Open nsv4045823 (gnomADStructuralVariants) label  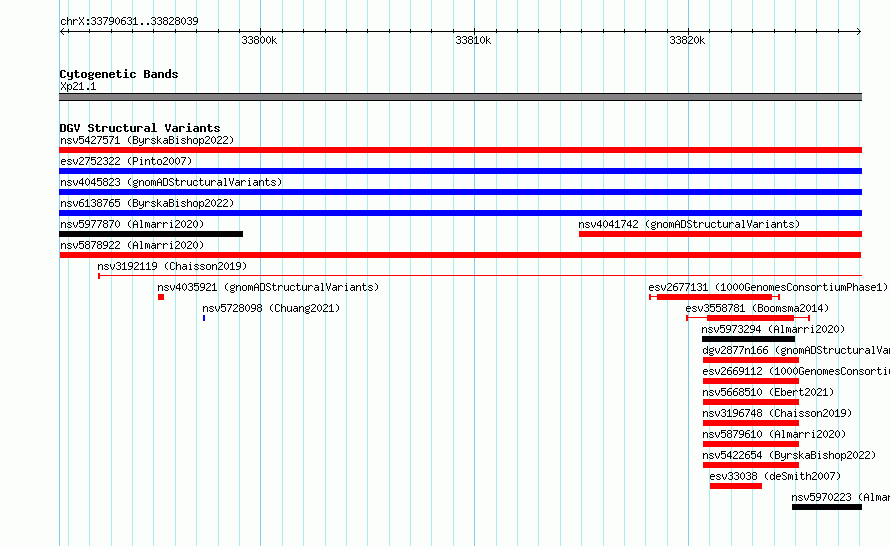coord(171,182)
